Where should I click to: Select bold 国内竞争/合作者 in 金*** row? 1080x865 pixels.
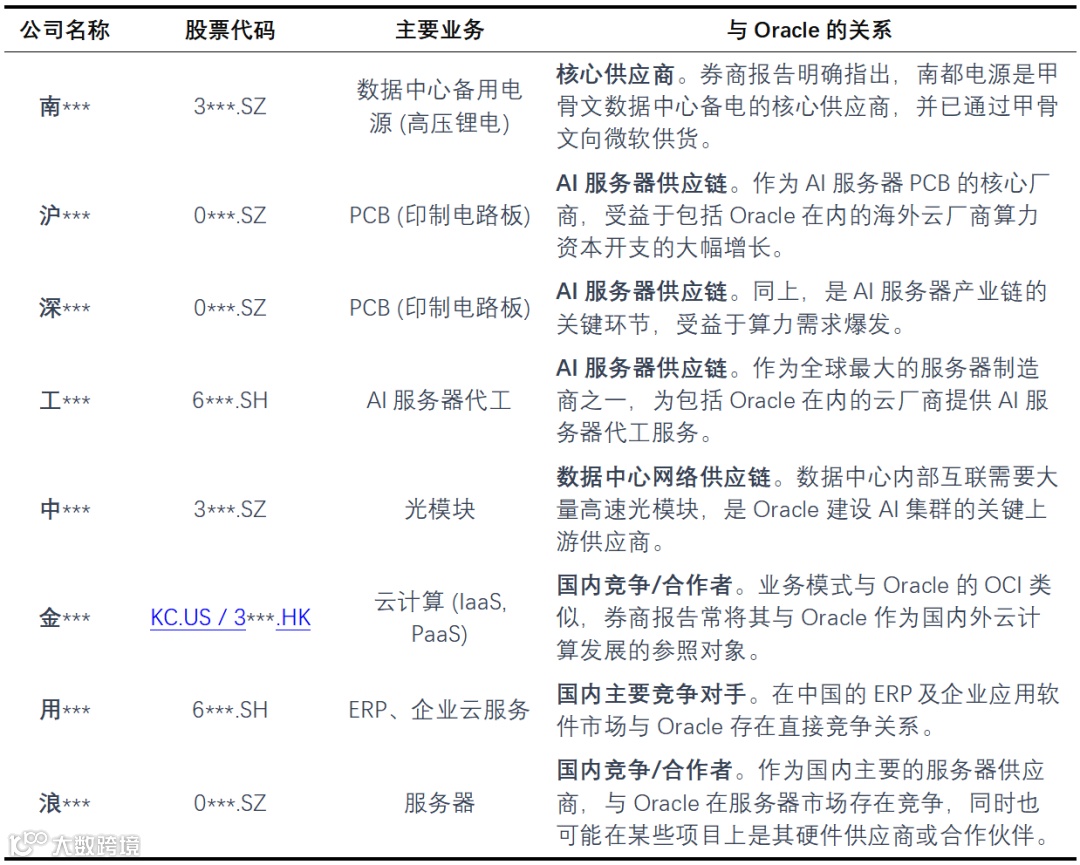tap(645, 585)
